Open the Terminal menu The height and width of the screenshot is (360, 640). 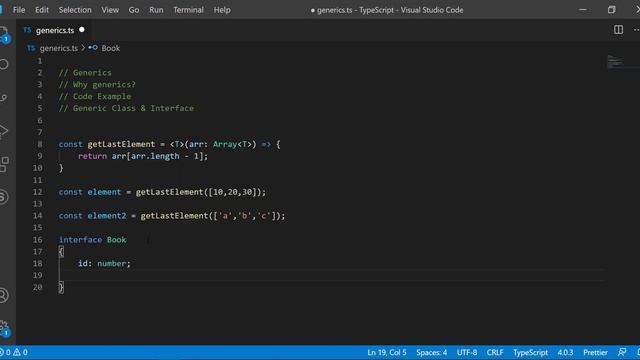click(188, 10)
